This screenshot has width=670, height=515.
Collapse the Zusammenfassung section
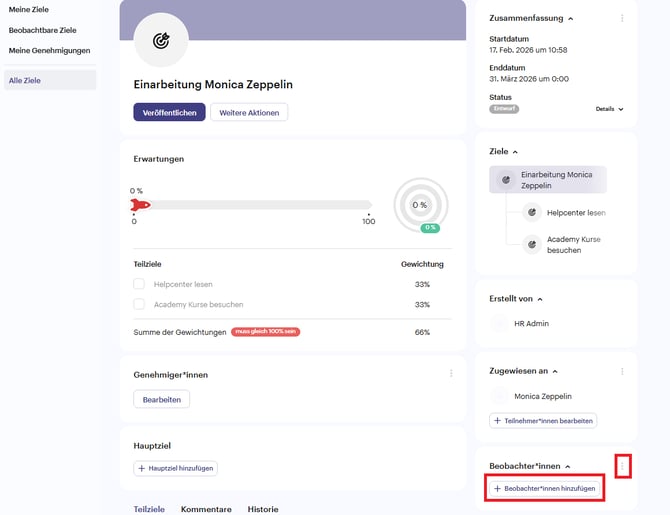point(571,19)
